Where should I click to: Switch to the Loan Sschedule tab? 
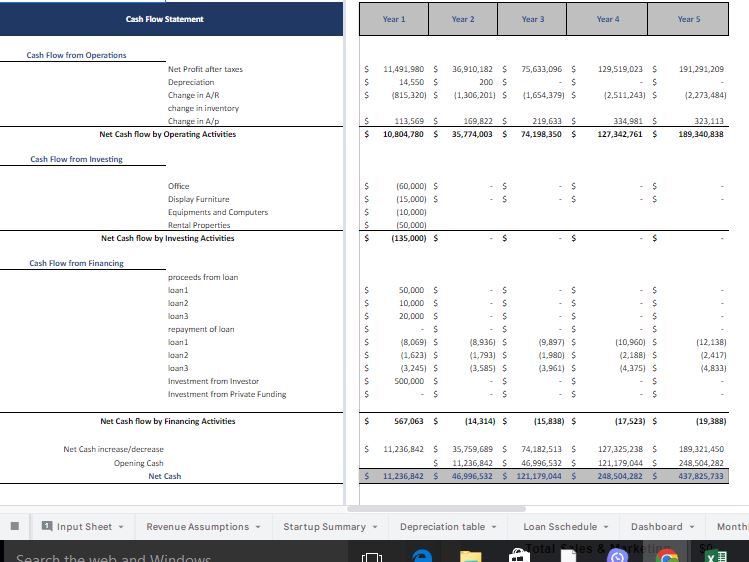pyautogui.click(x=560, y=526)
